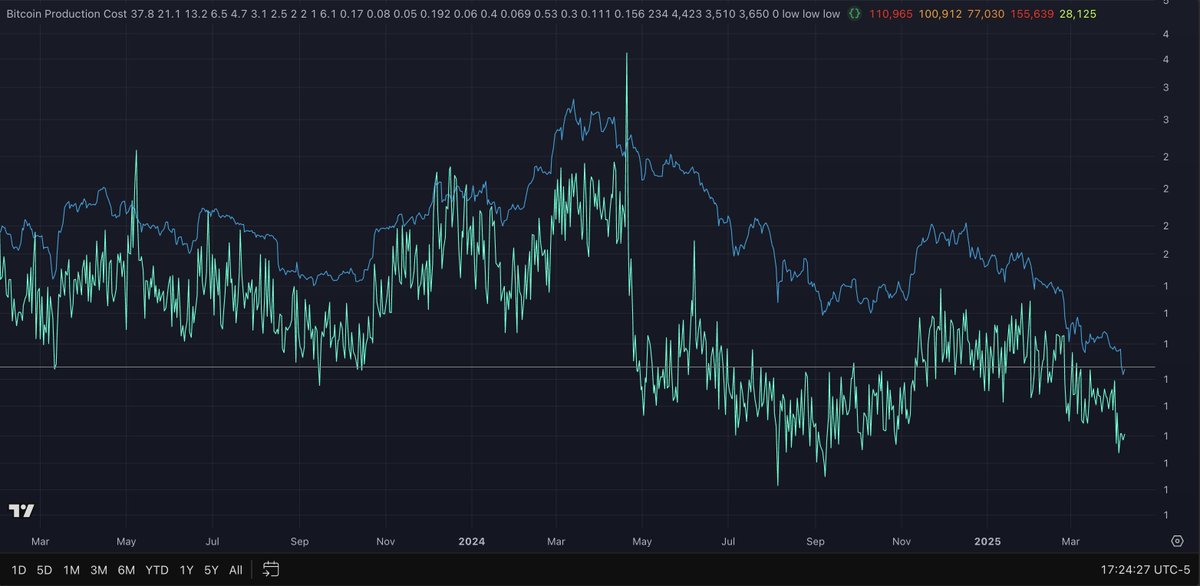
Task: Open indicator source code braces icon
Action: tap(854, 15)
